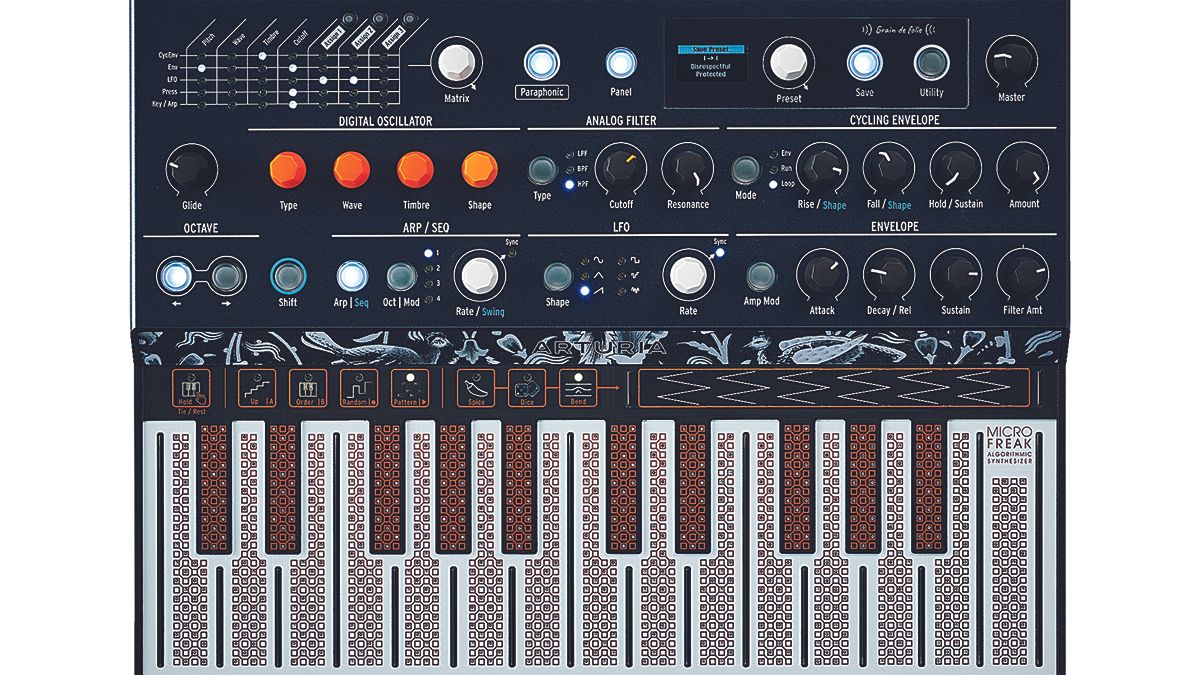The width and height of the screenshot is (1200, 675).
Task: Enable Paraphonic mode
Action: [x=540, y=62]
